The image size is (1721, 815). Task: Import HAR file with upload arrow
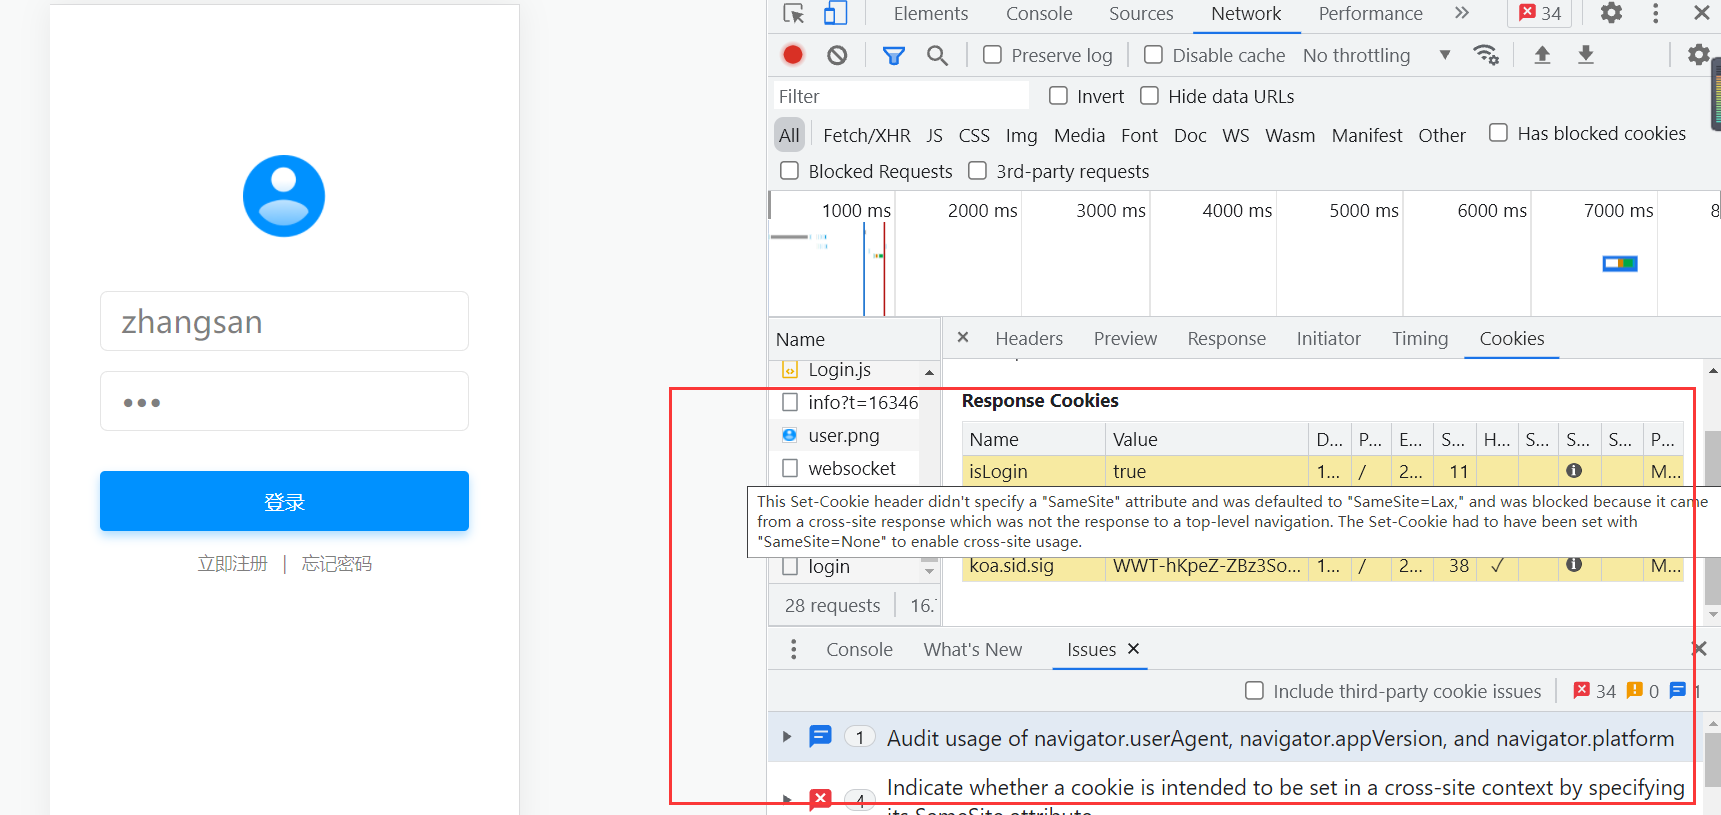coord(1542,55)
